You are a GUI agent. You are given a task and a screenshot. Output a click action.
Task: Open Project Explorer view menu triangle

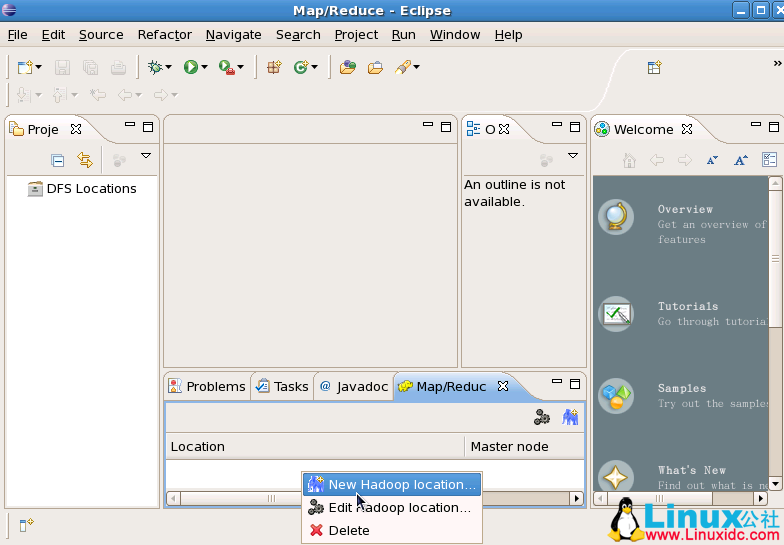[x=146, y=156]
